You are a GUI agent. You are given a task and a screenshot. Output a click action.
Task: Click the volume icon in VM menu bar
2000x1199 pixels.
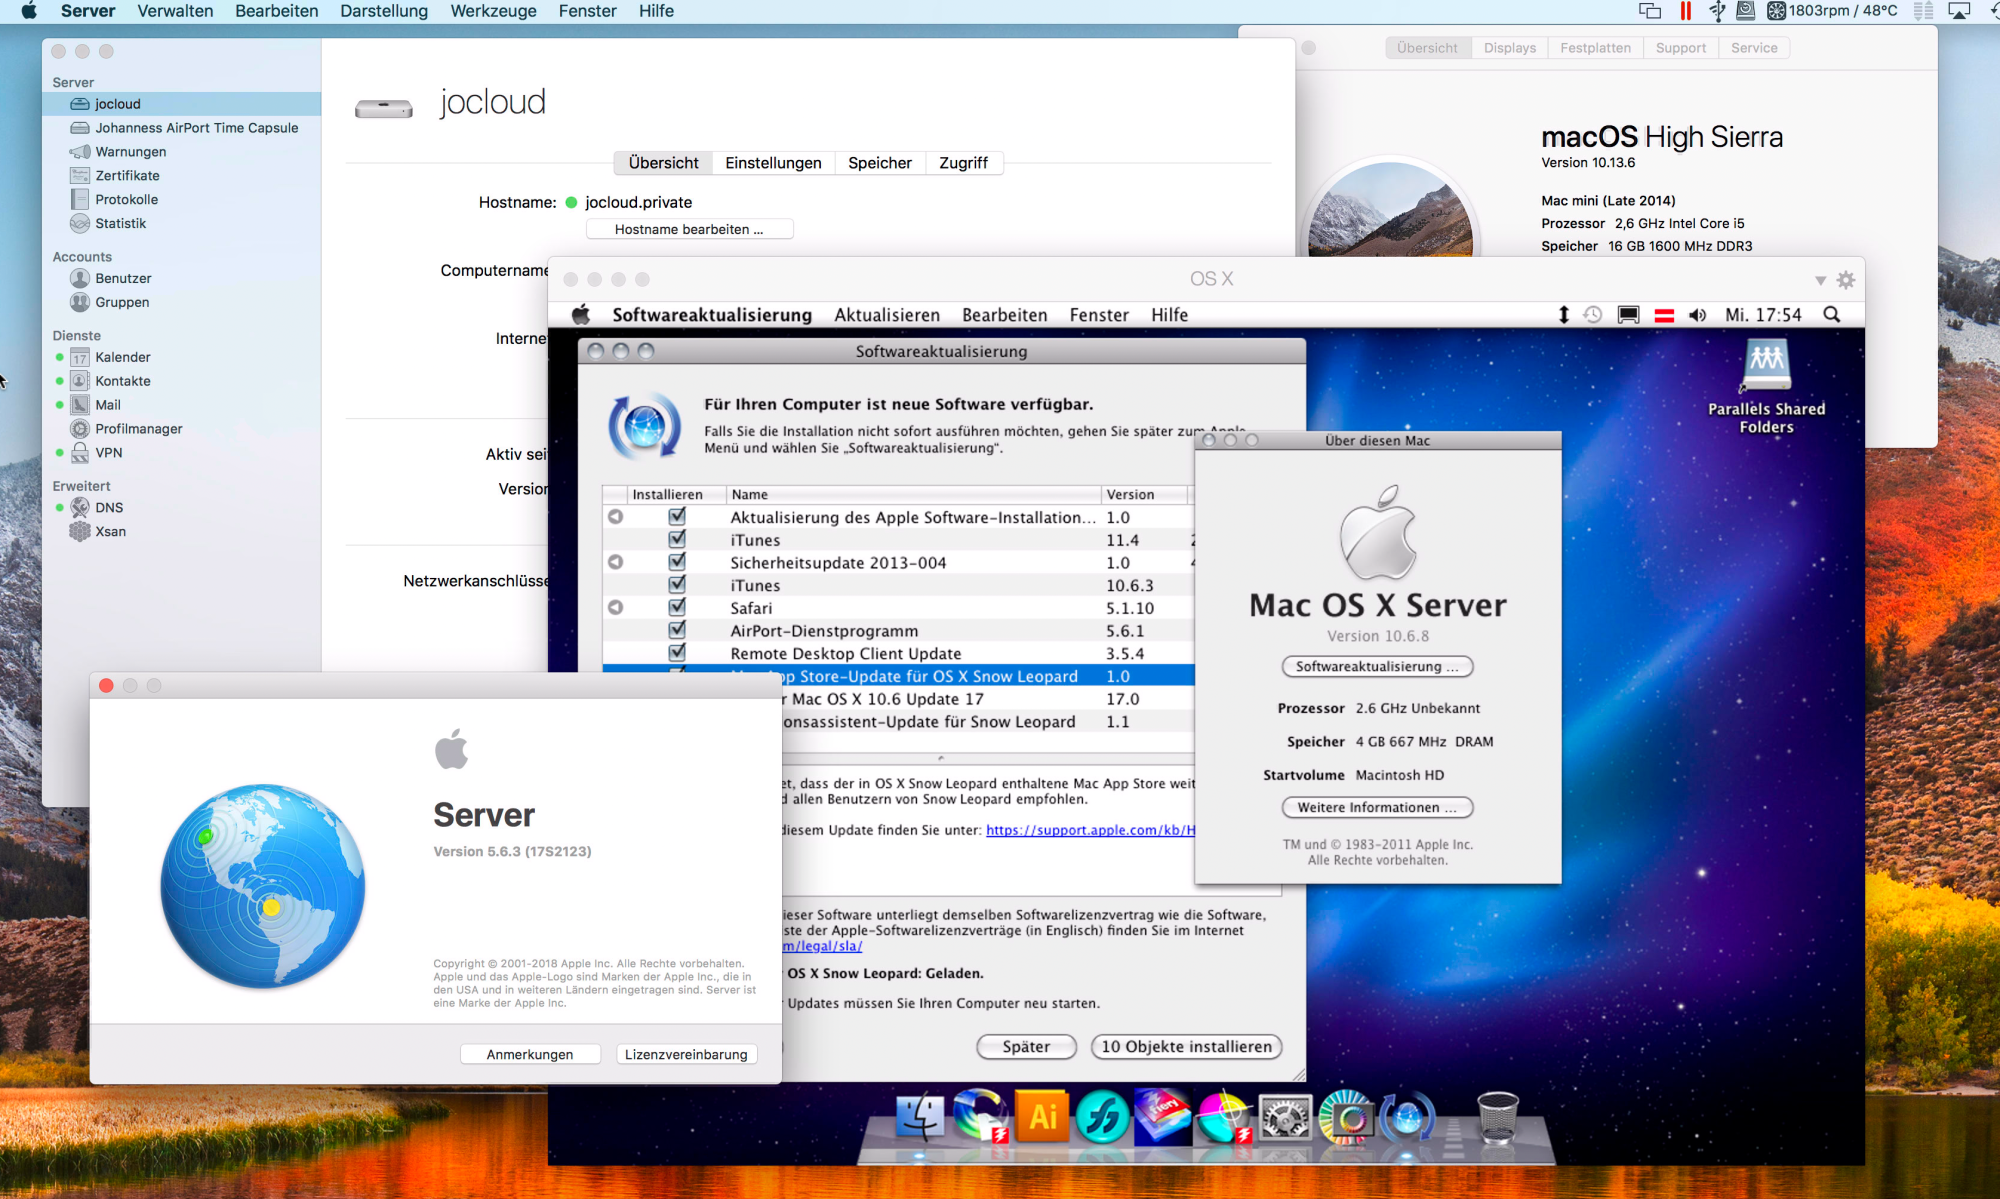(1697, 315)
